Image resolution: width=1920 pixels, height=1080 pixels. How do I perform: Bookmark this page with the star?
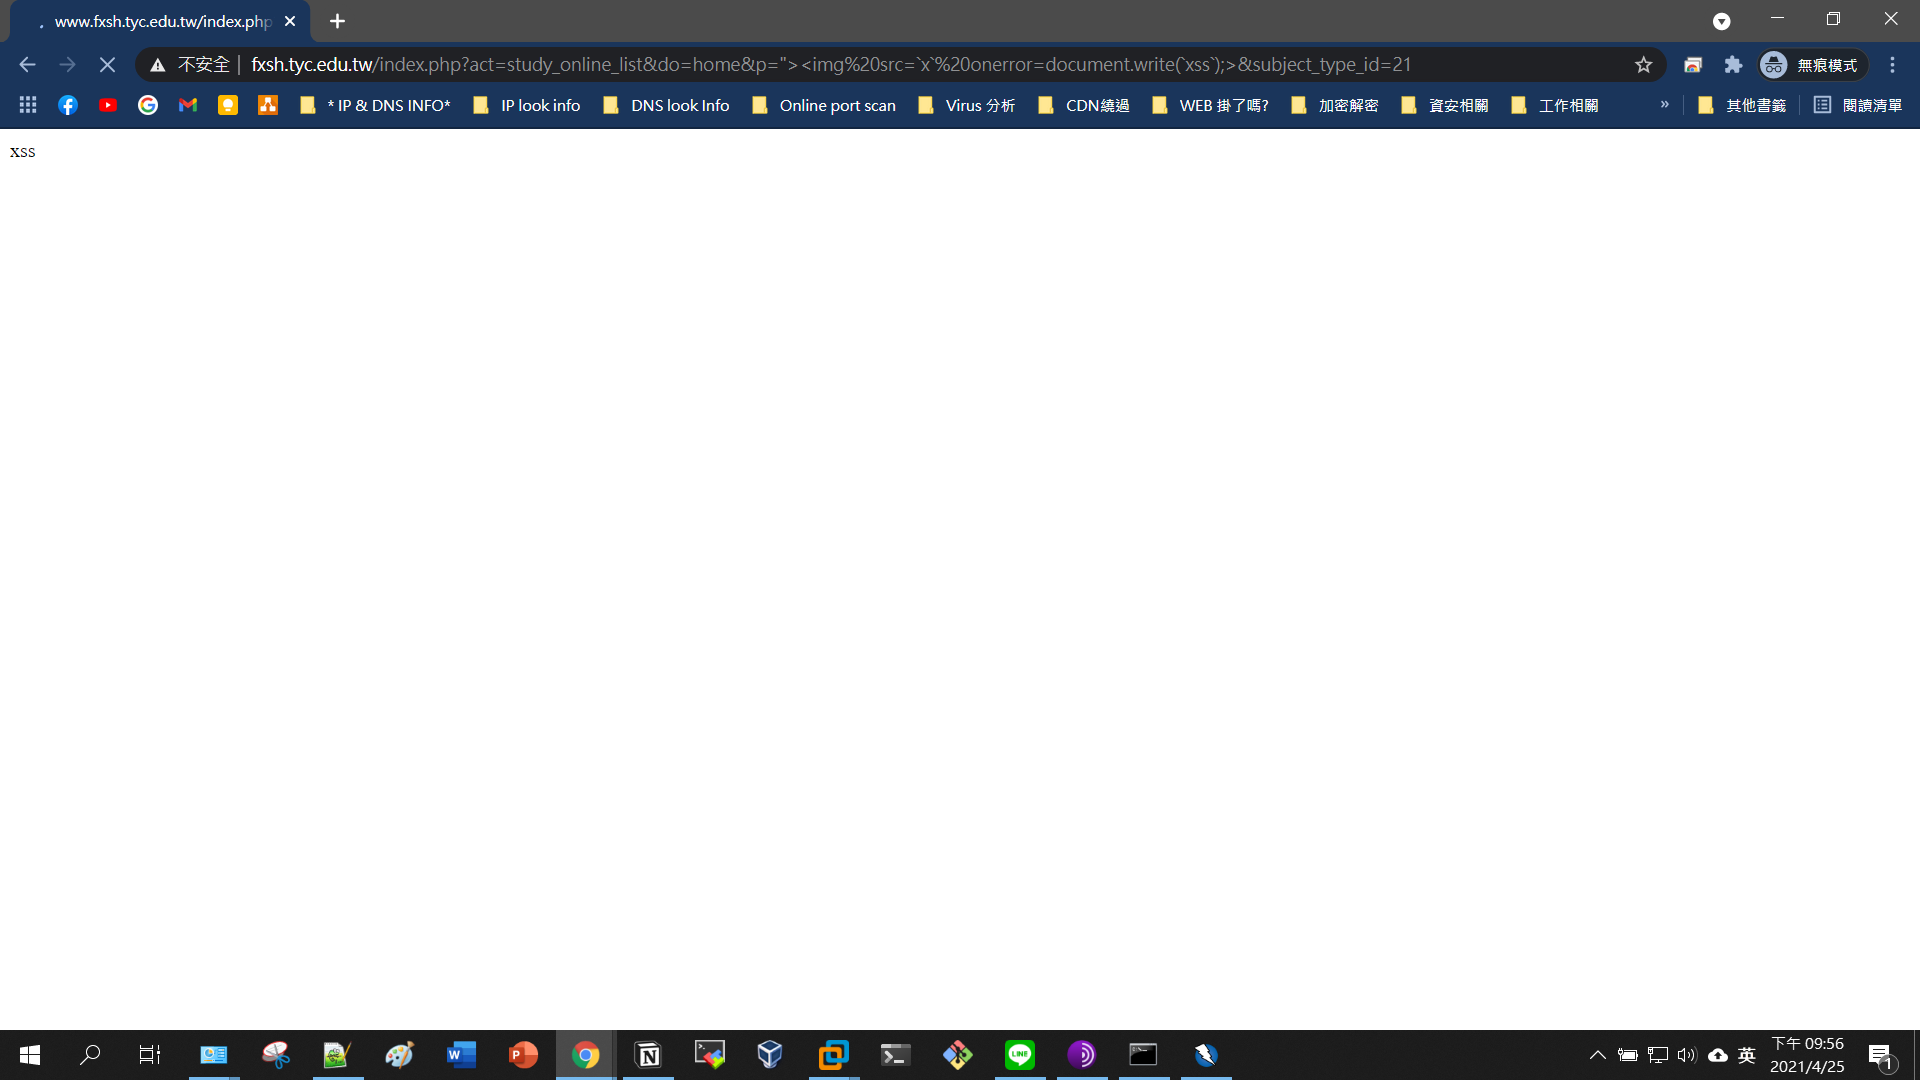click(x=1643, y=65)
